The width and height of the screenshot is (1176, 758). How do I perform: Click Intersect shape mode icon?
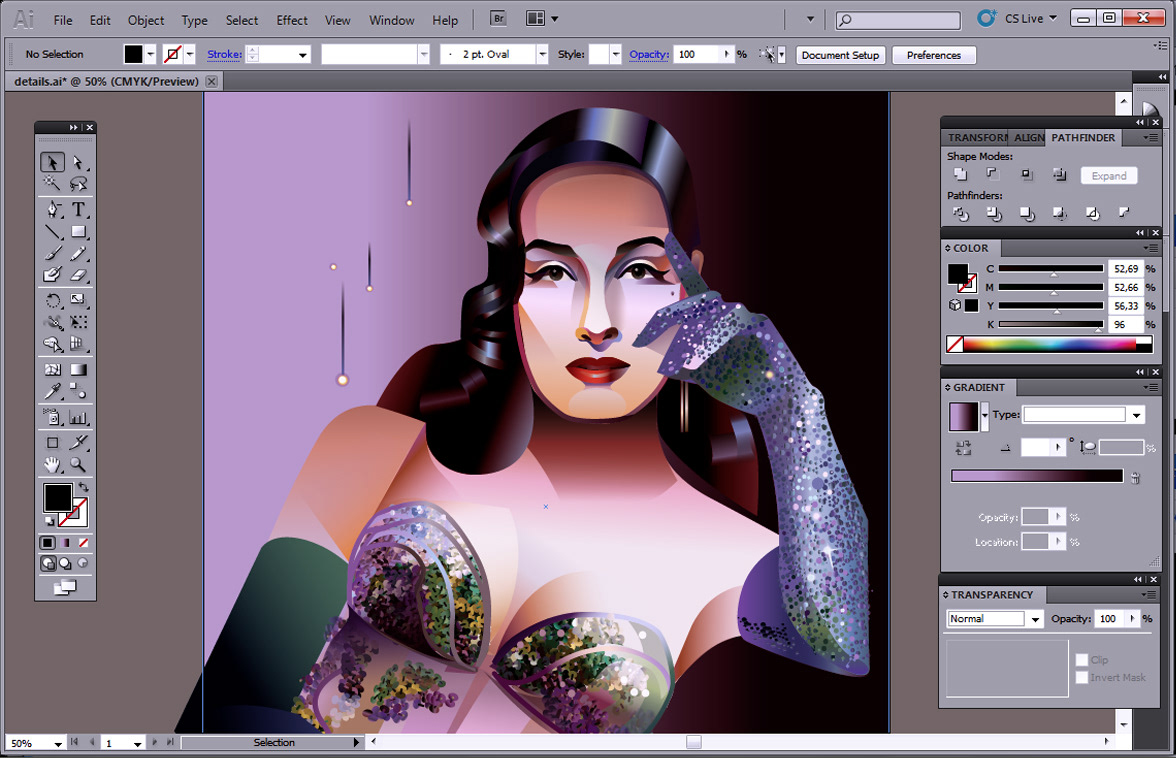tap(1026, 175)
